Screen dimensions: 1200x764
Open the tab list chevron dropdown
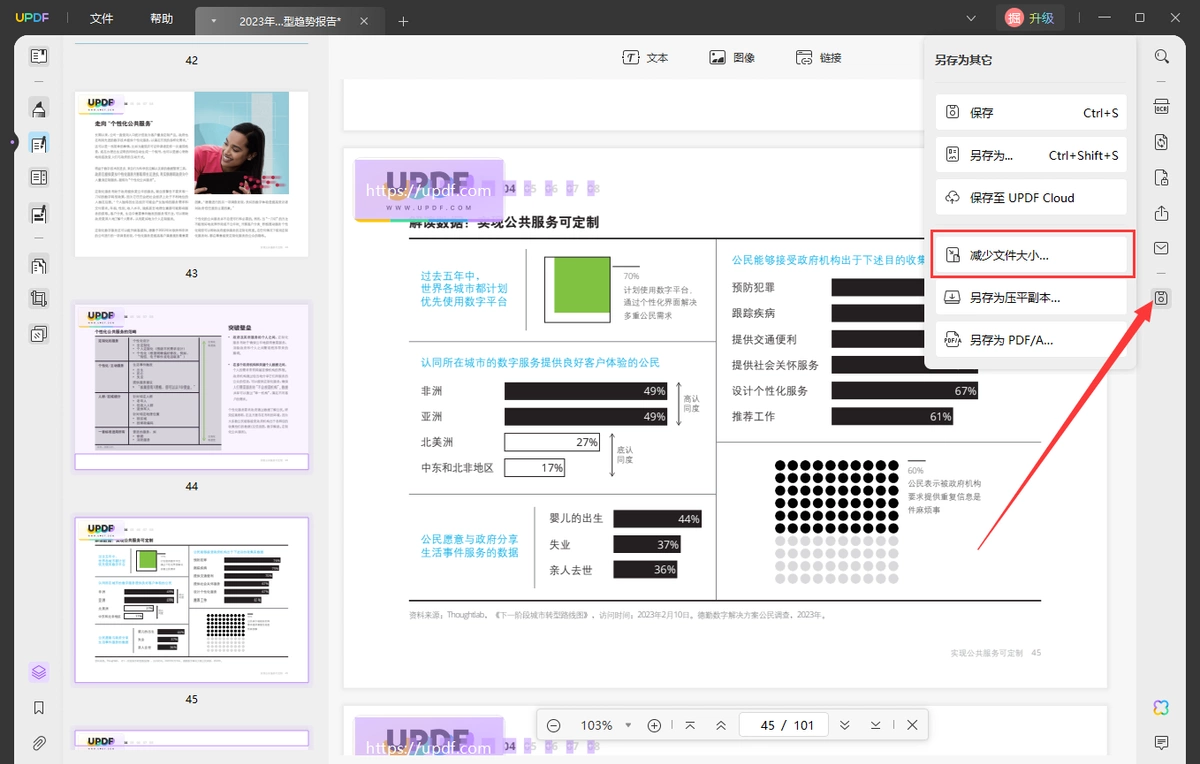point(971,19)
